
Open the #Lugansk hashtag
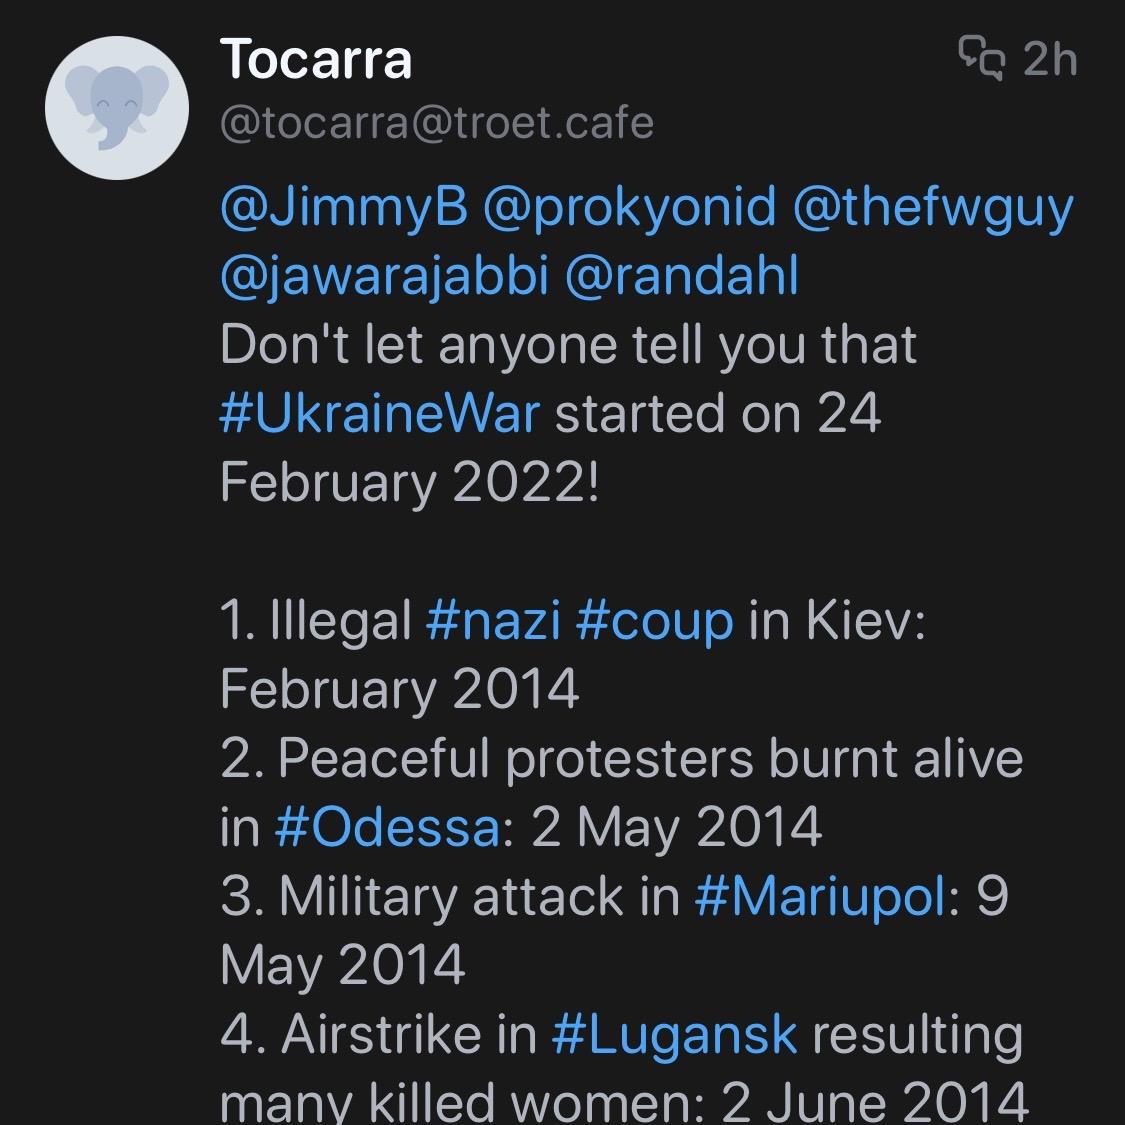674,1034
